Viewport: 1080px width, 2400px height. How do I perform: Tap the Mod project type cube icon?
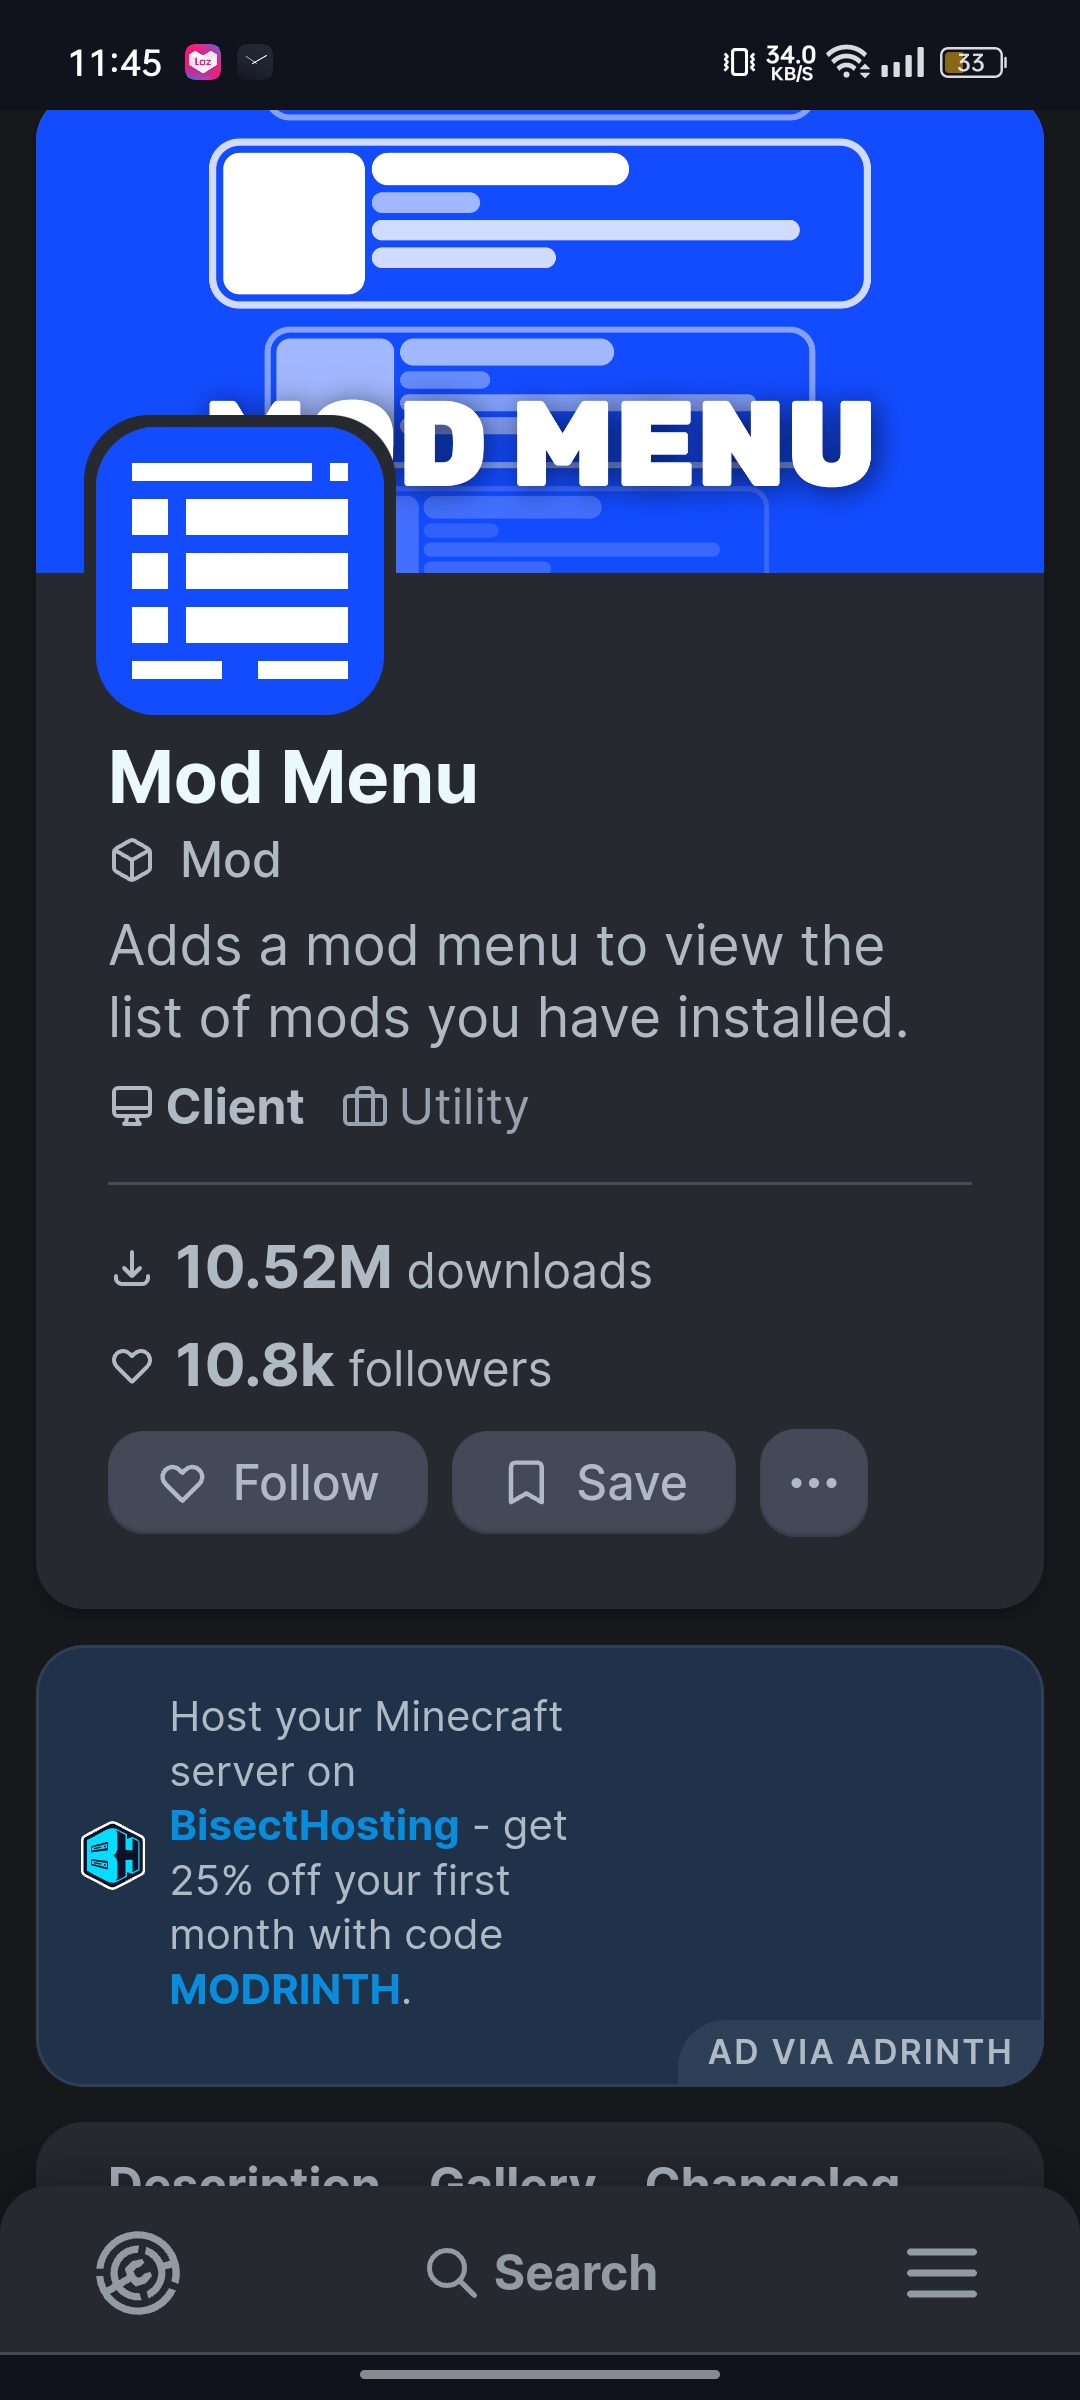tap(132, 860)
